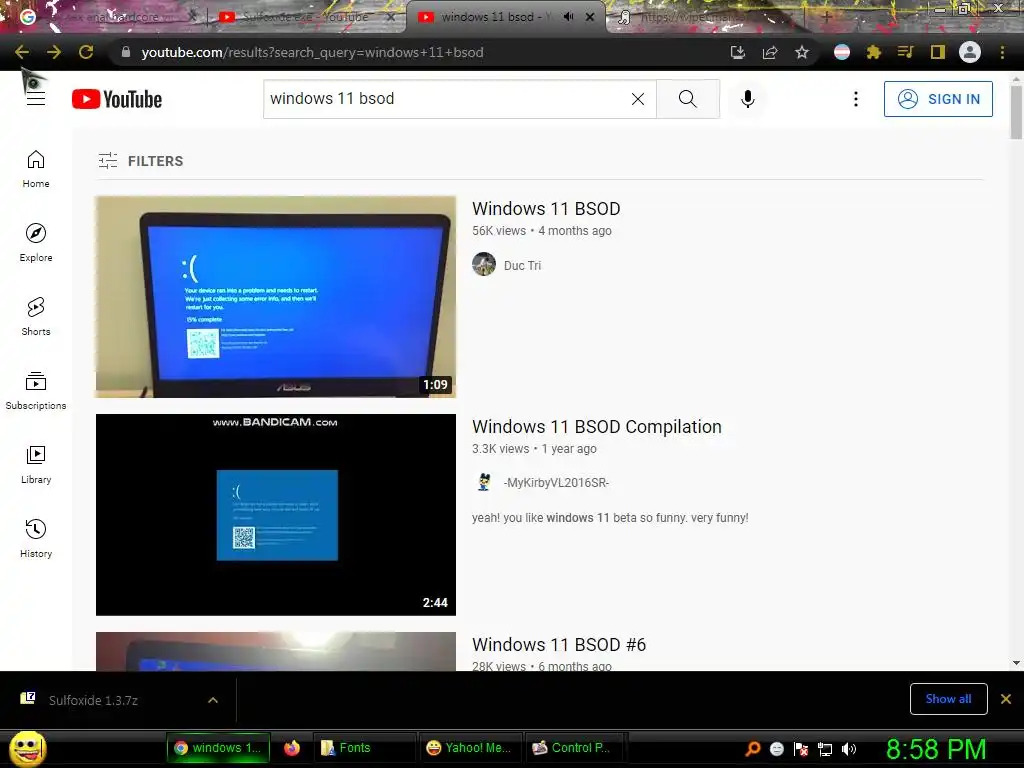This screenshot has width=1024, height=768.
Task: Mute the windows 11 bsod tab
Action: [569, 17]
